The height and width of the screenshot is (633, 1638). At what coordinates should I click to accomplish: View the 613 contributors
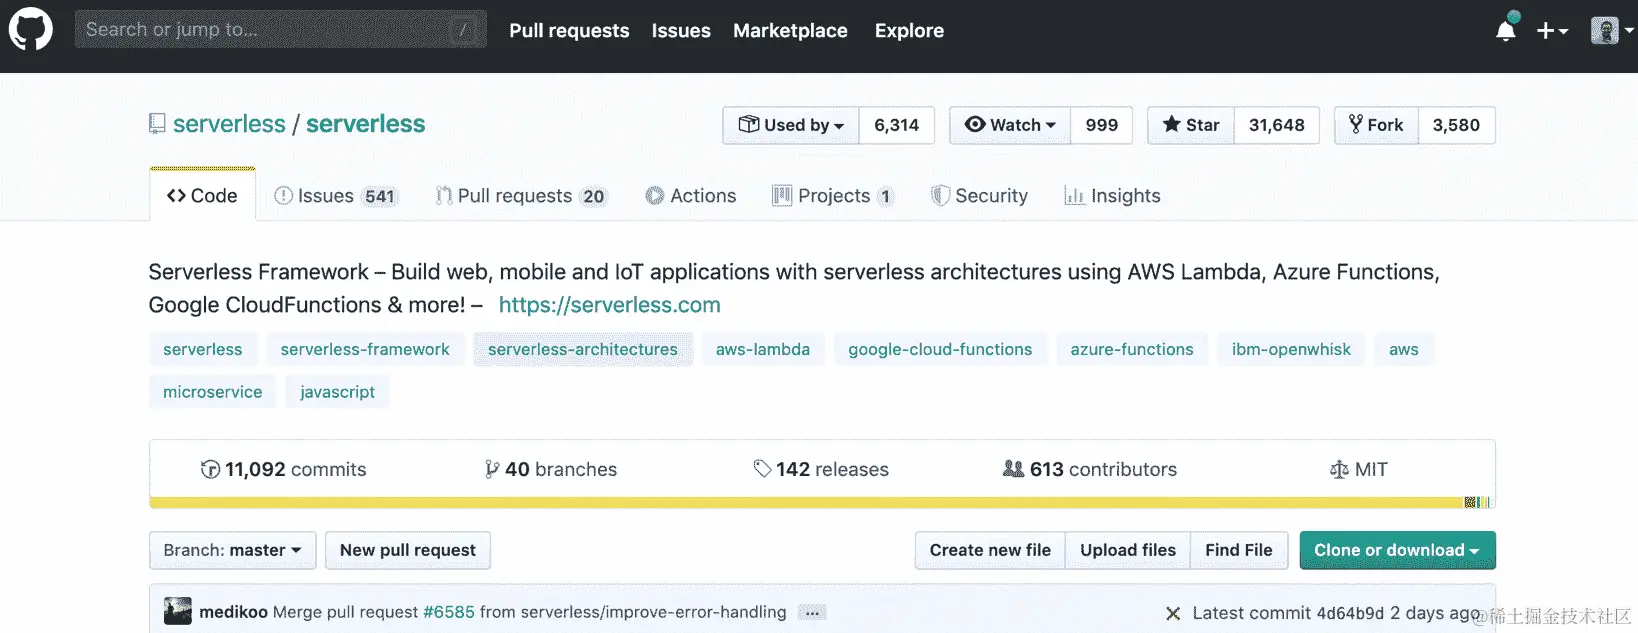1090,469
